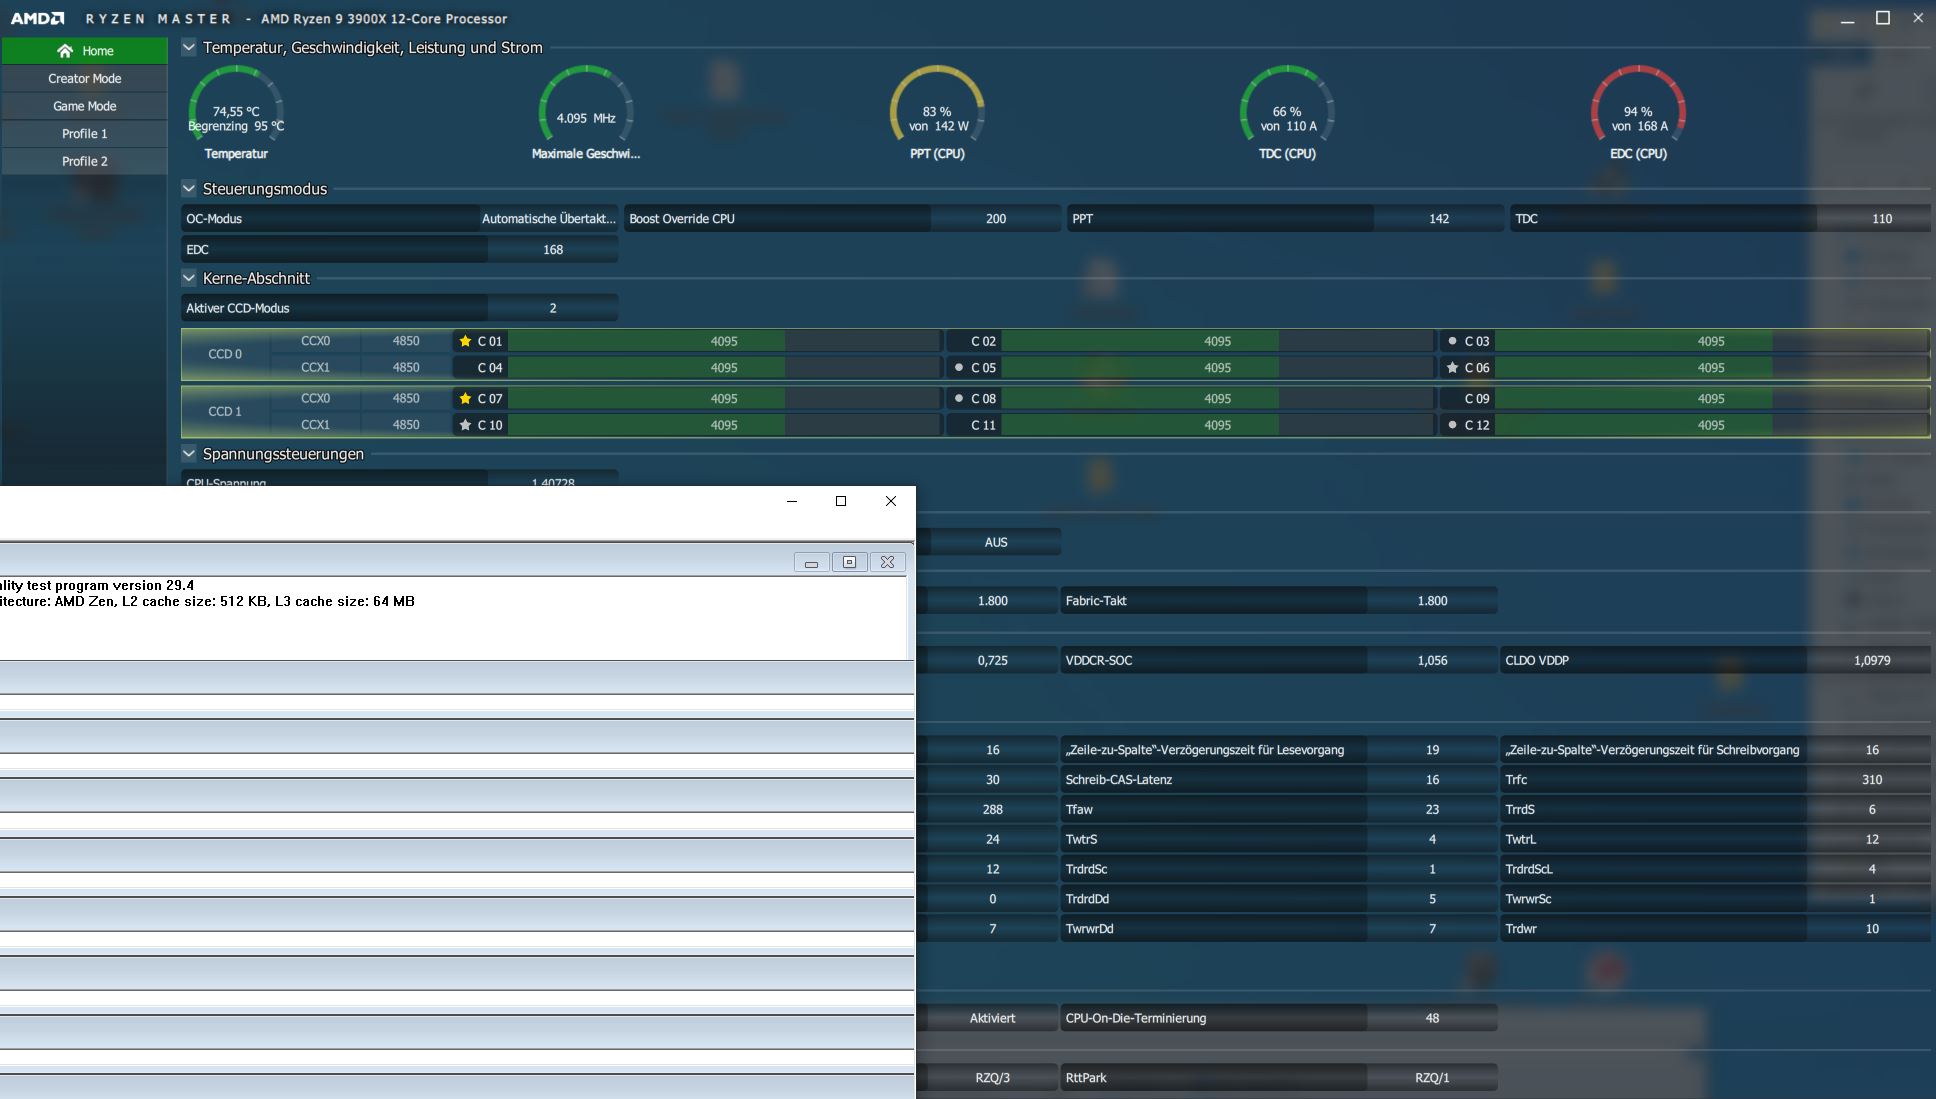Image resolution: width=1936 pixels, height=1099 pixels.
Task: Click the silver star on core C 10
Action: (x=465, y=425)
